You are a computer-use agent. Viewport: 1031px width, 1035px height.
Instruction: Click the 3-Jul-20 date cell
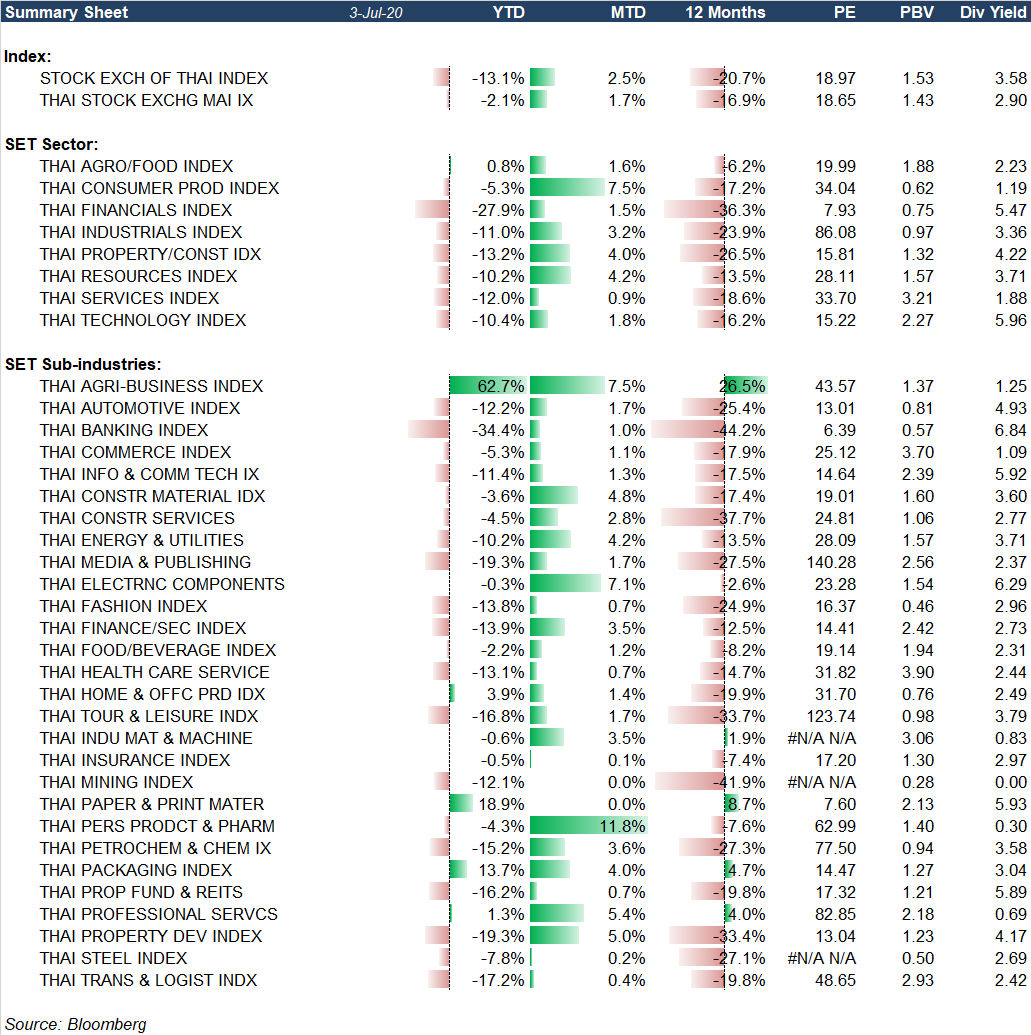tap(375, 13)
